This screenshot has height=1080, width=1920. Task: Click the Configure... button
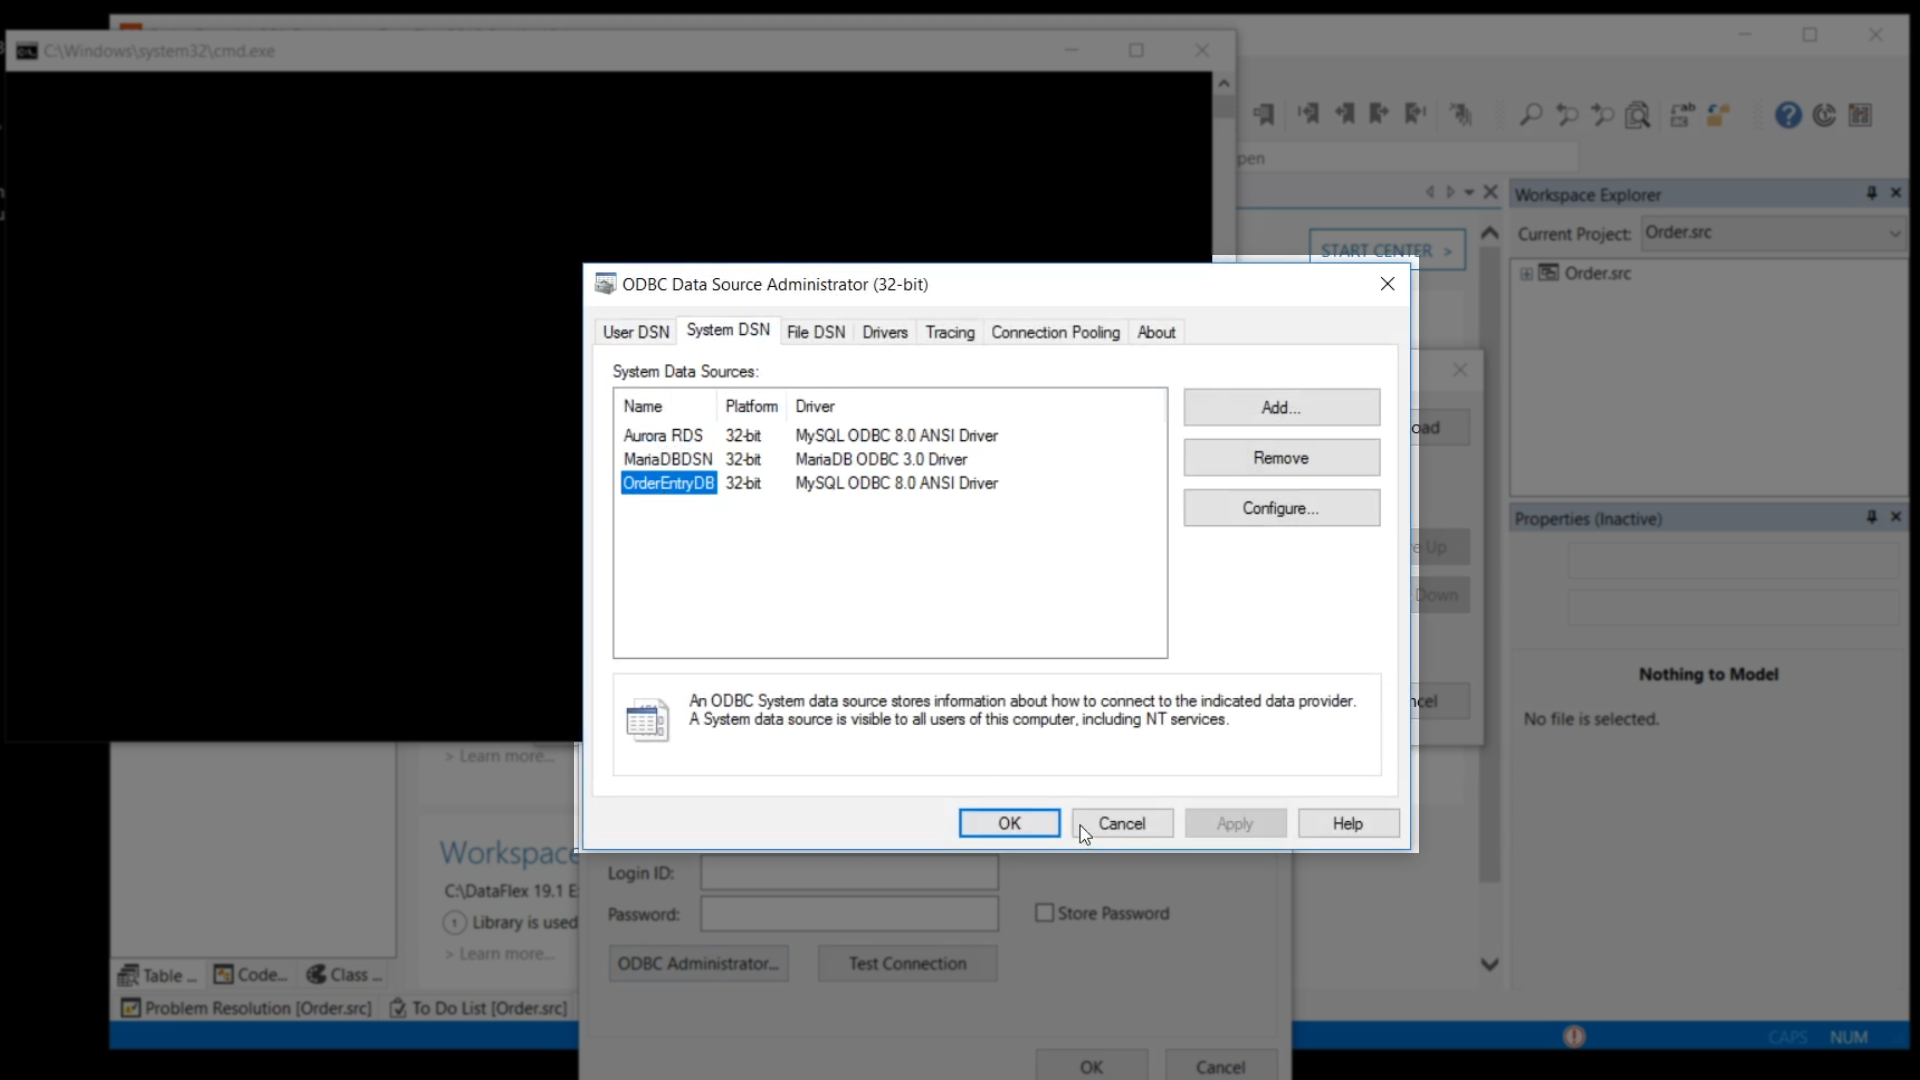[1280, 508]
